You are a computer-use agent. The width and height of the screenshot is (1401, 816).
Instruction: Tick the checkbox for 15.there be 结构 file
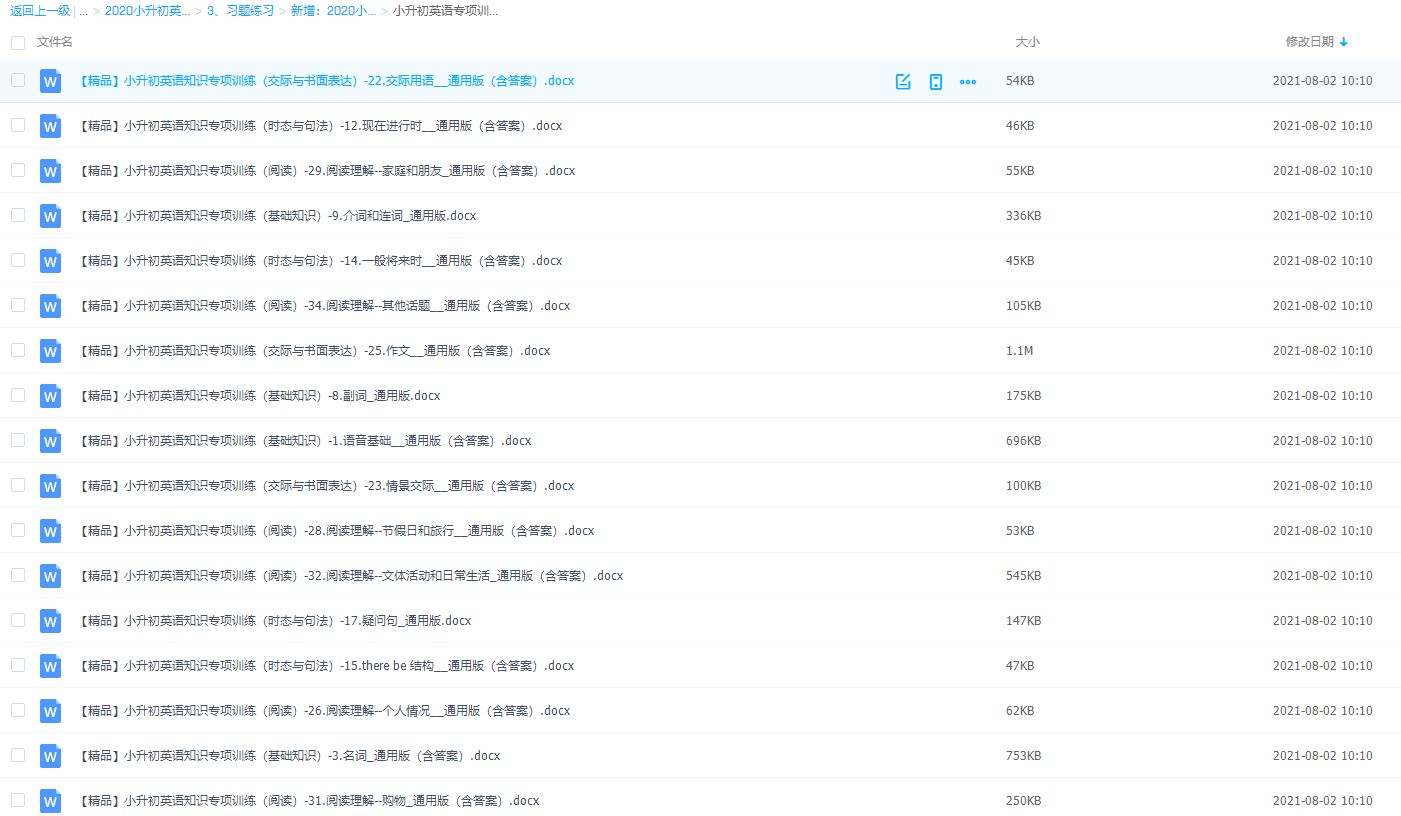point(18,665)
